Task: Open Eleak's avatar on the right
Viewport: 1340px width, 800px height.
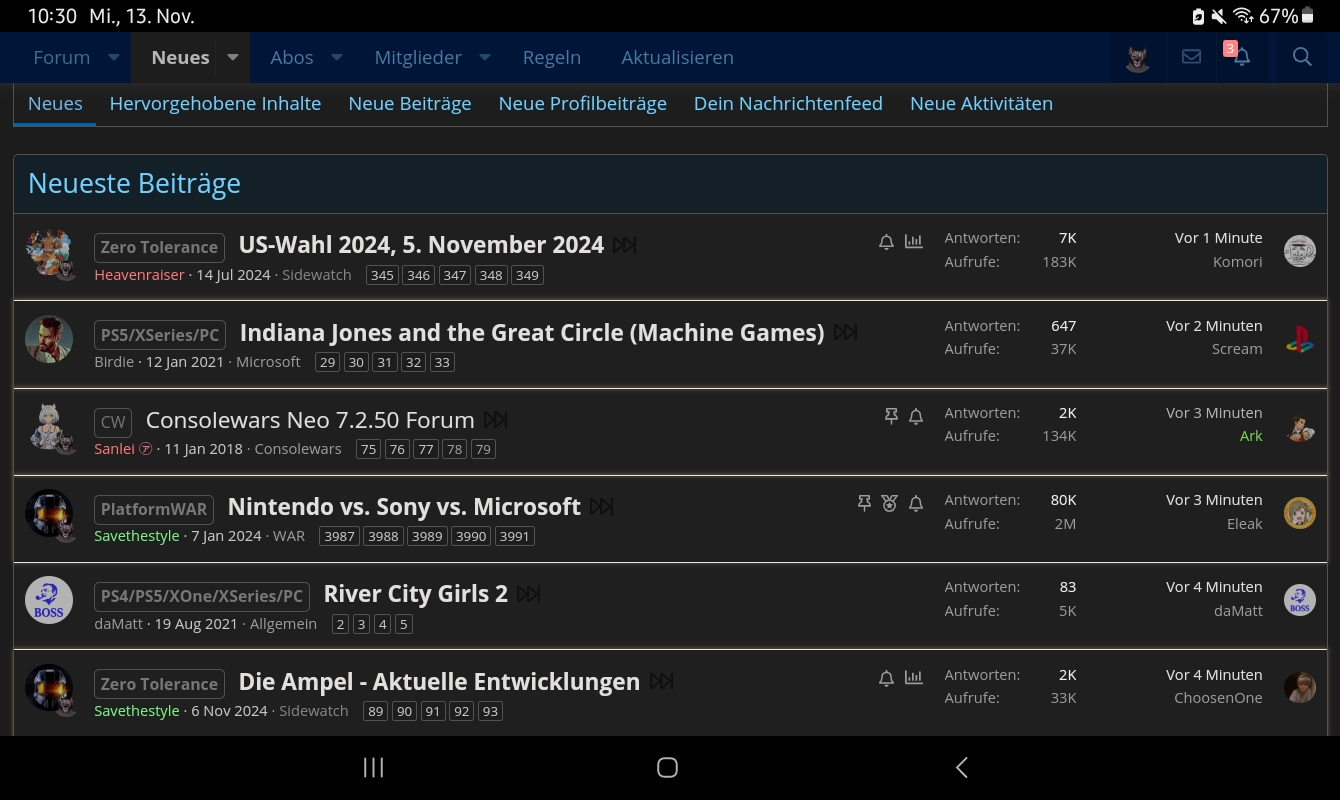Action: point(1300,513)
